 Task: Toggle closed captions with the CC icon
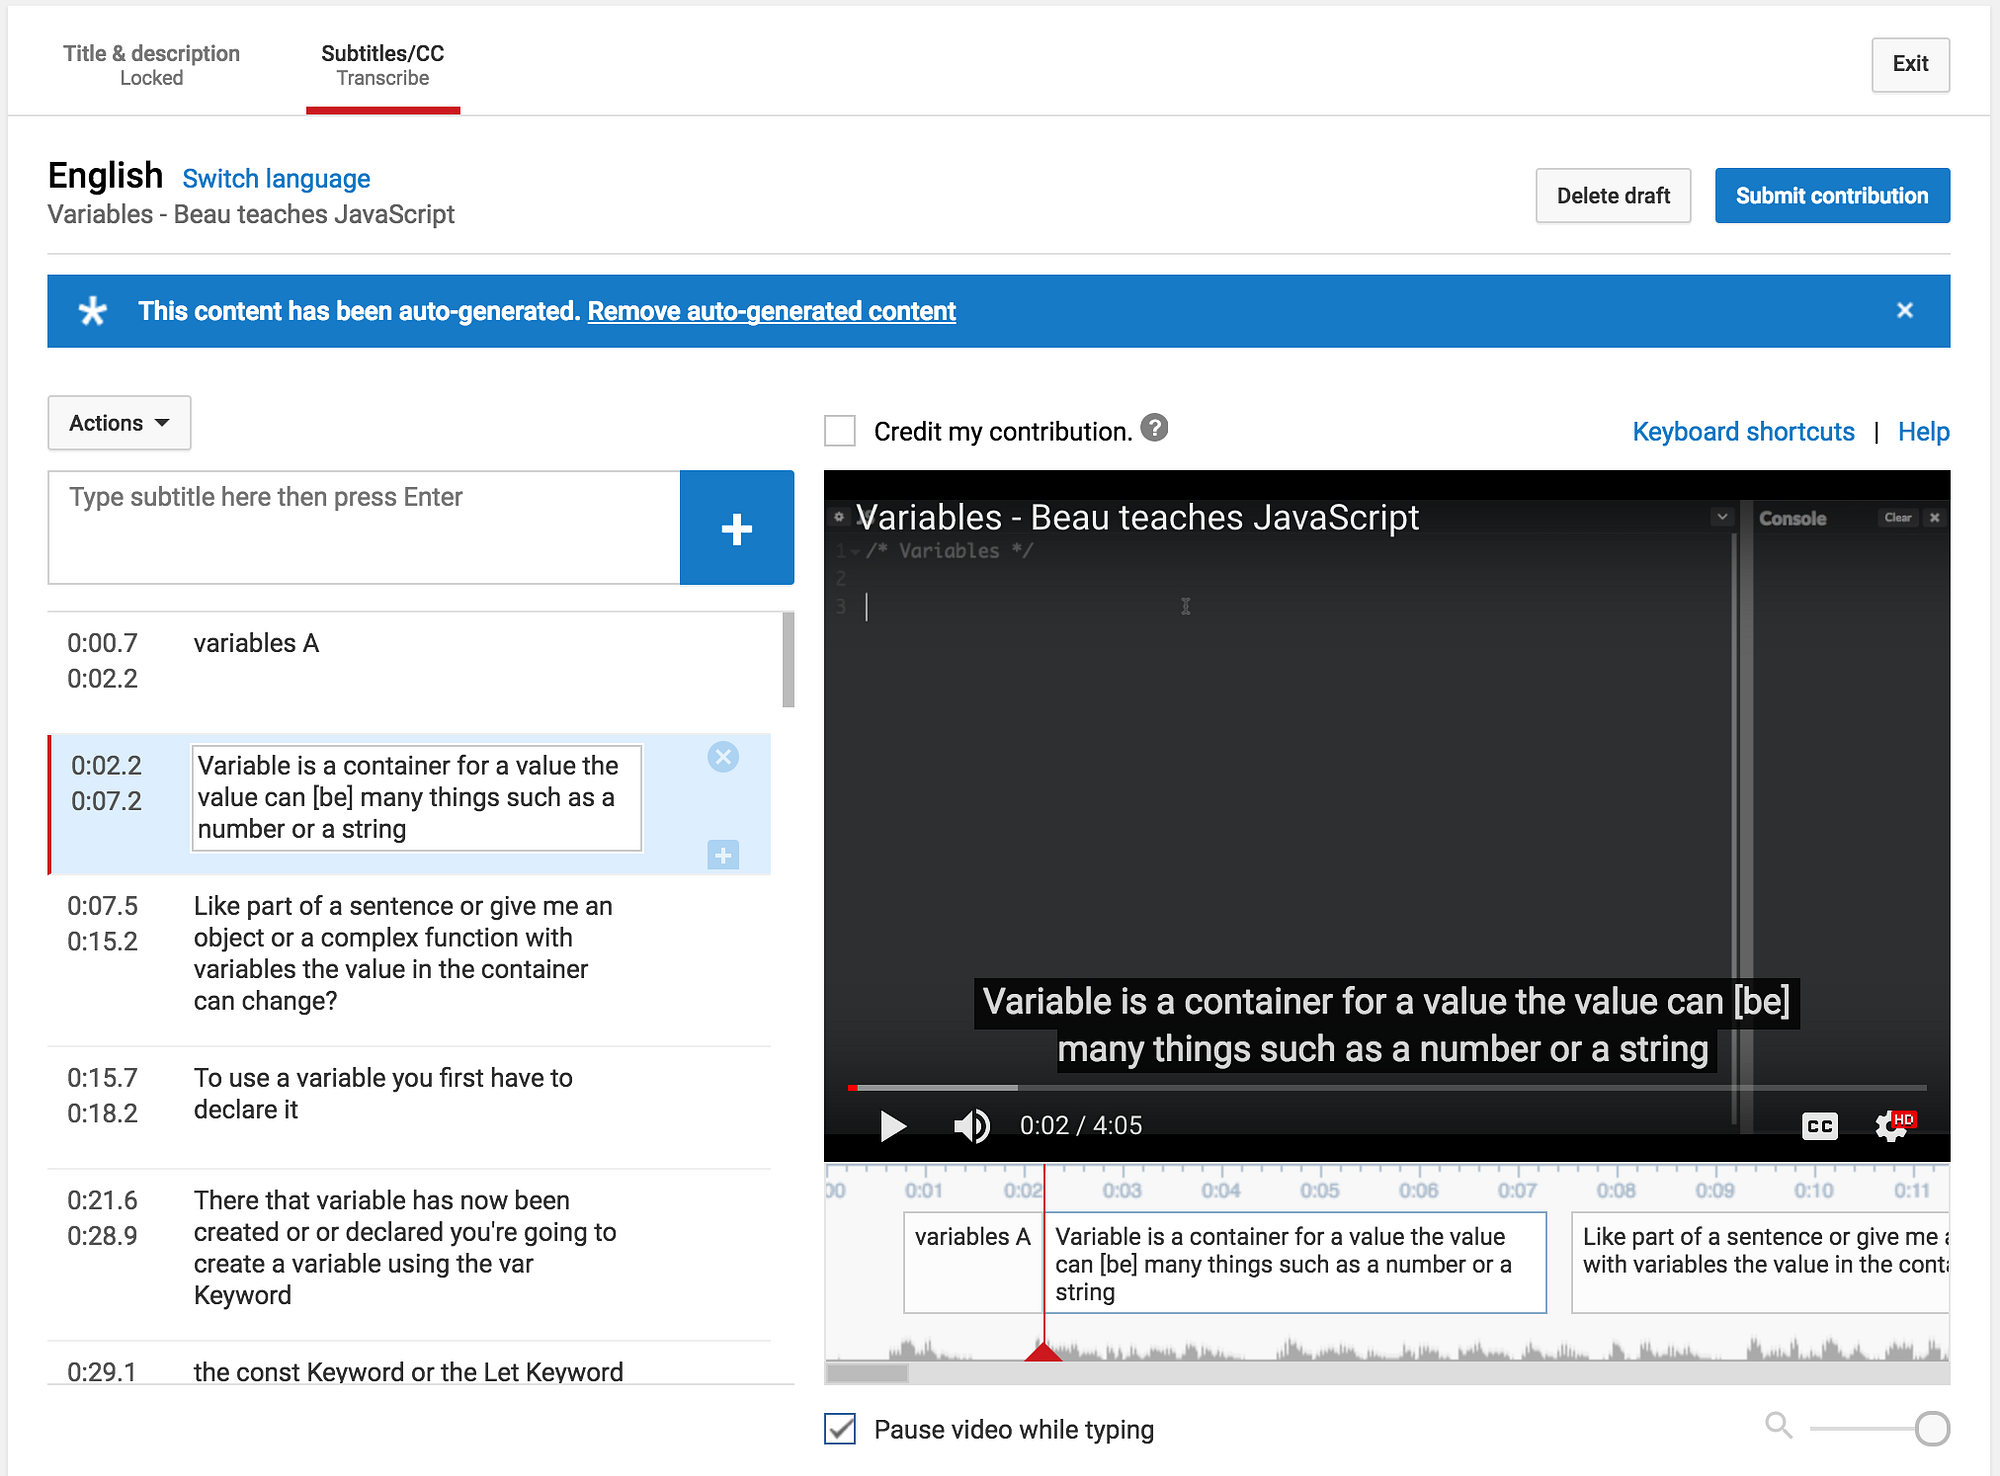point(1820,1126)
